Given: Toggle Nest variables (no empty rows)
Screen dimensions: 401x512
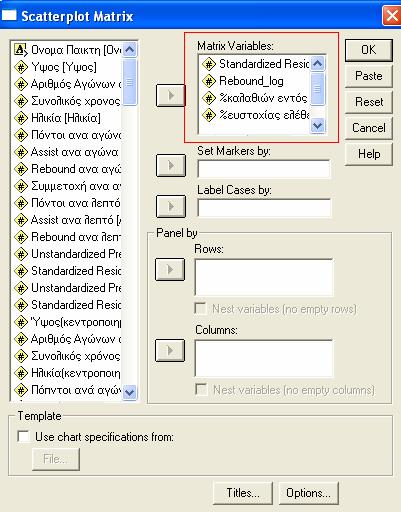Looking at the screenshot, I should click(201, 309).
